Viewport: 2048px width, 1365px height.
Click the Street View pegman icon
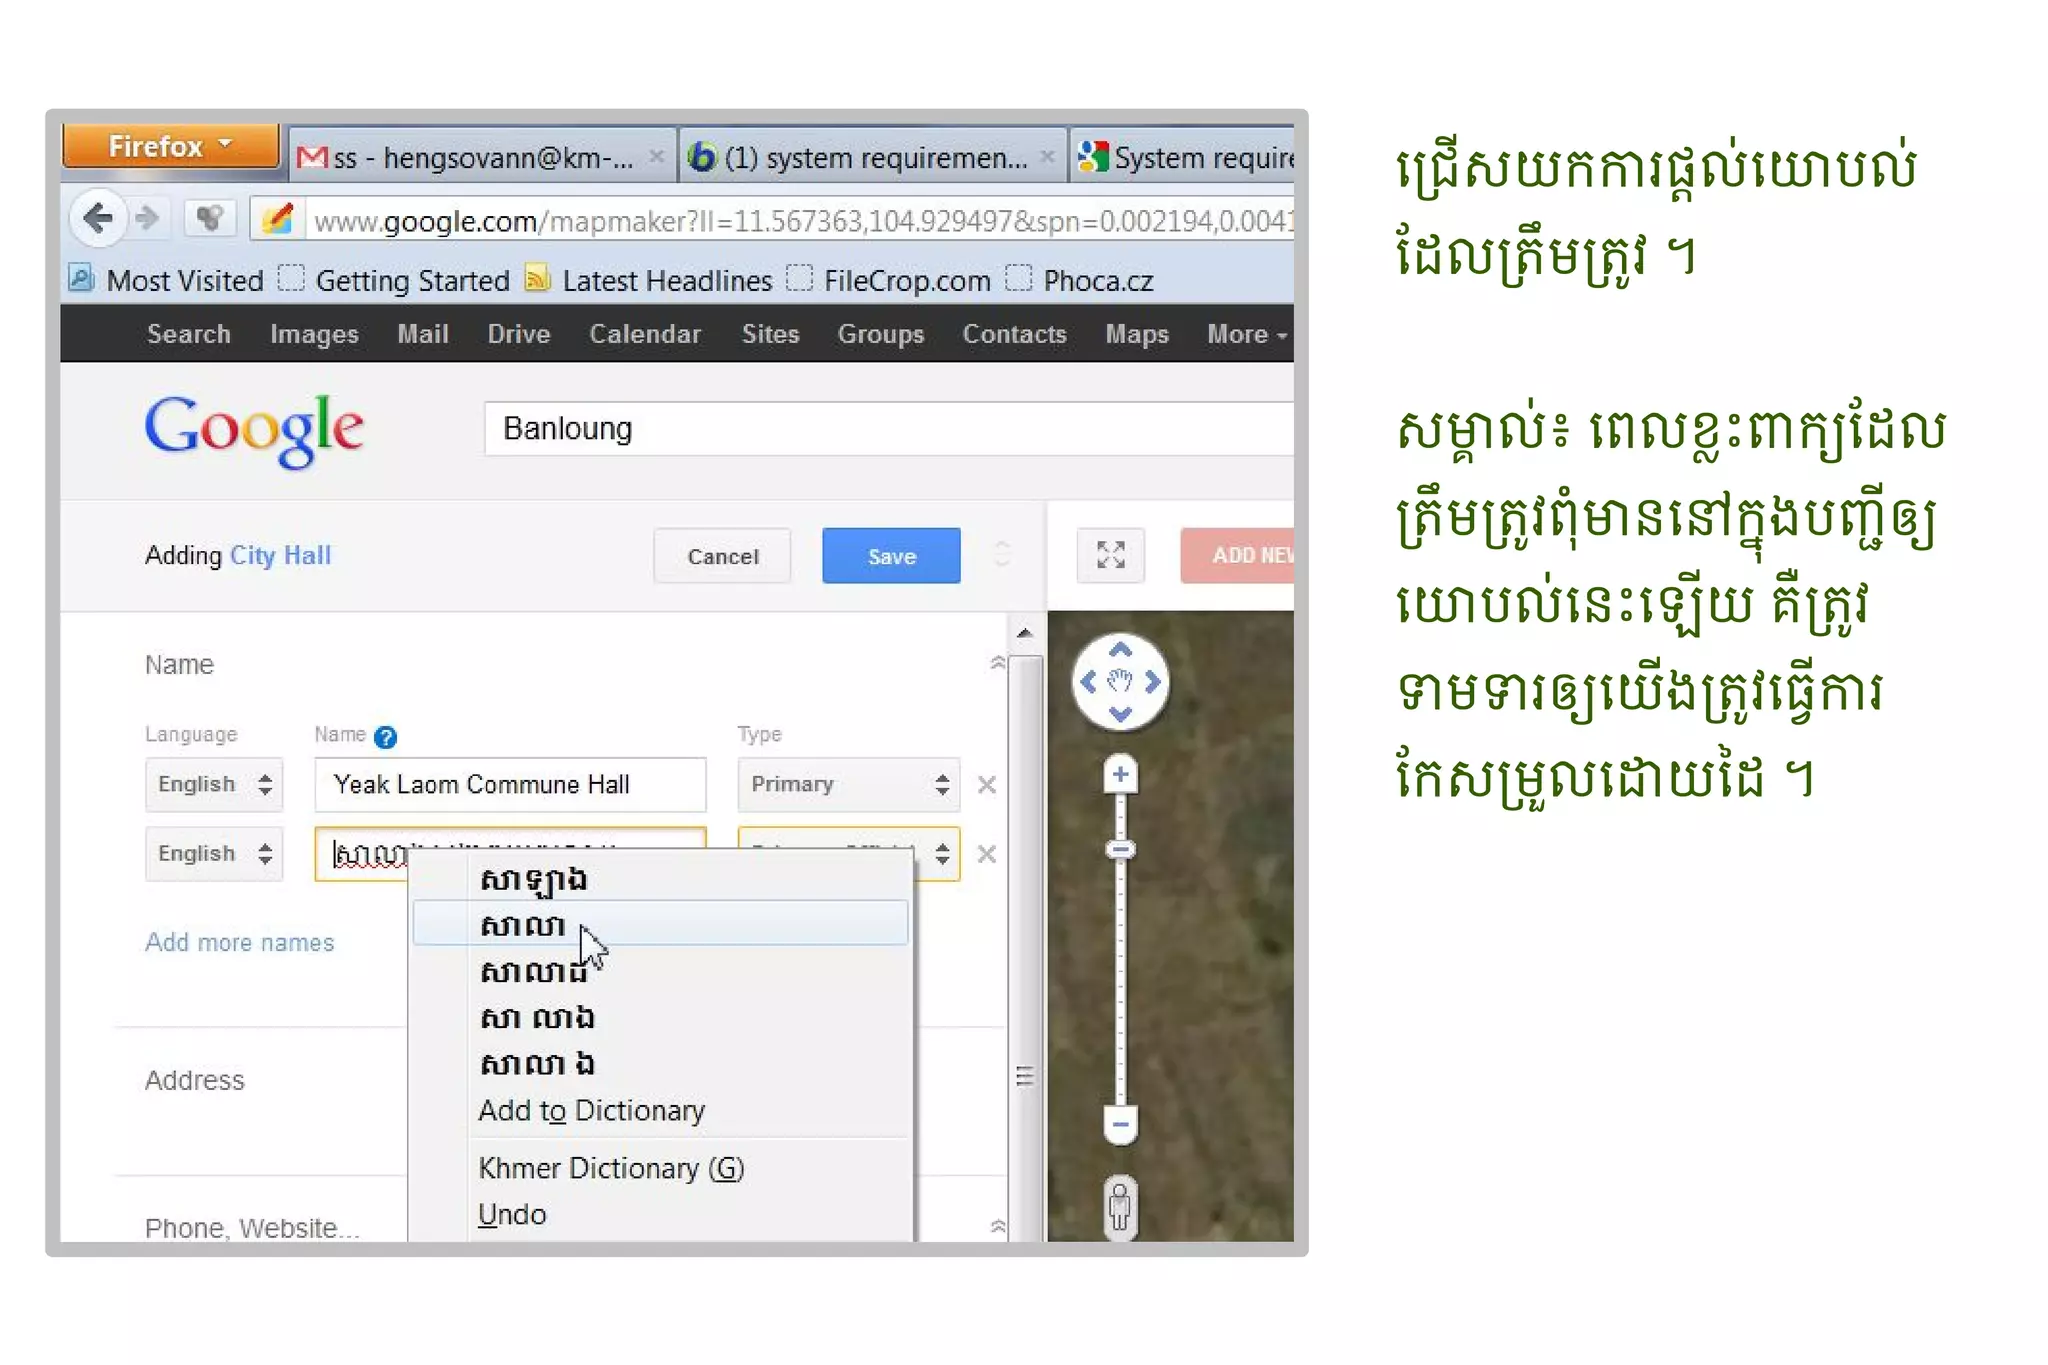click(x=1120, y=1206)
